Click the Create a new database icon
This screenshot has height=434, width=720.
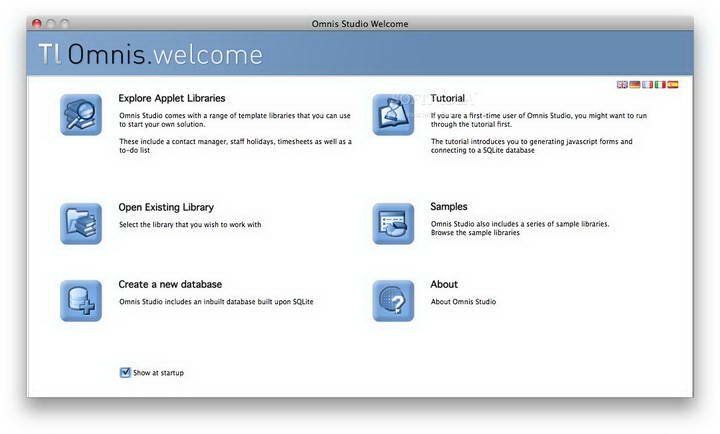[x=81, y=301]
